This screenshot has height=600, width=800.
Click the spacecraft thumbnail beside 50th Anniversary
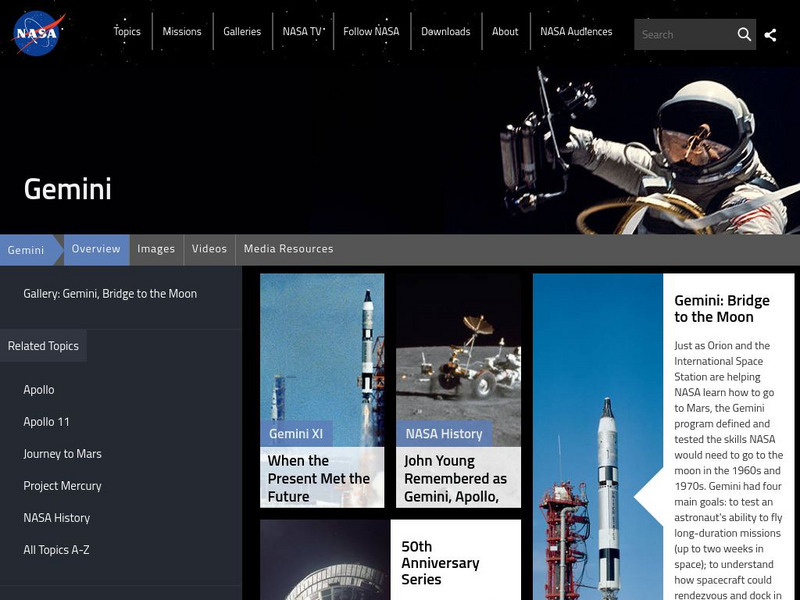325,560
